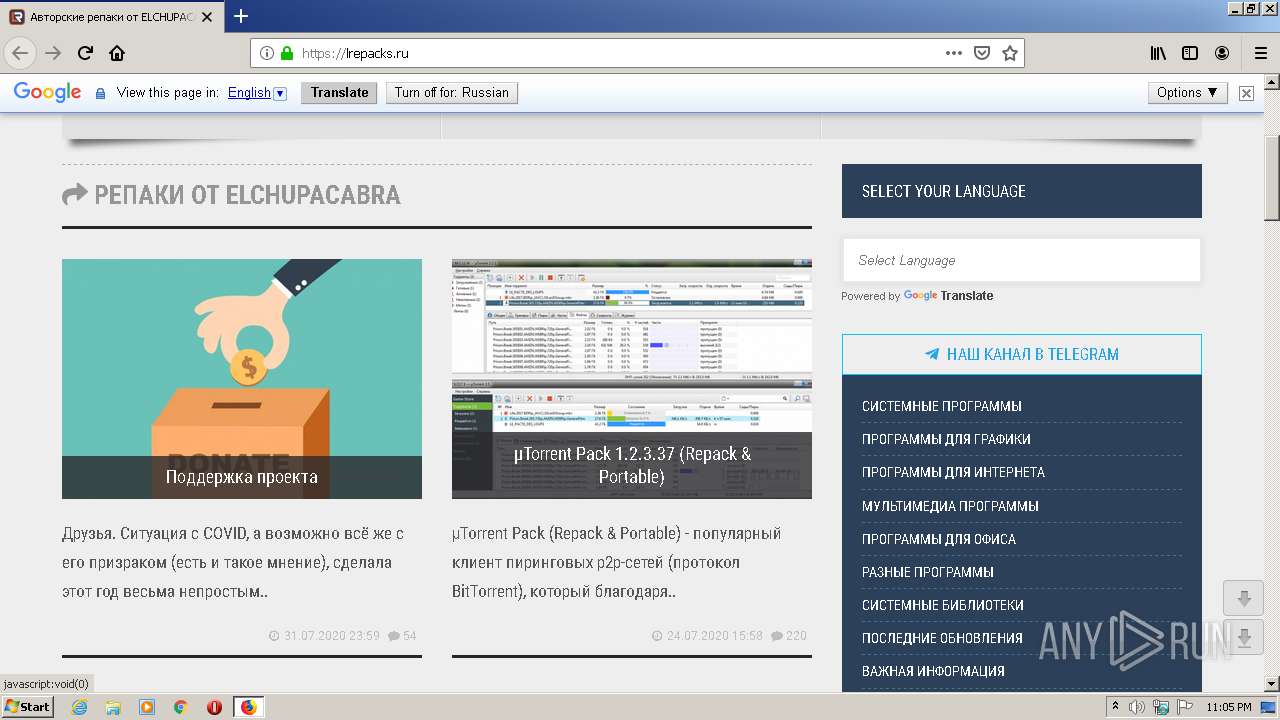Open ПРОГРАММЫ ДЛЯ ИНТЕРНЕТА category
The height and width of the screenshot is (720, 1280).
click(953, 472)
